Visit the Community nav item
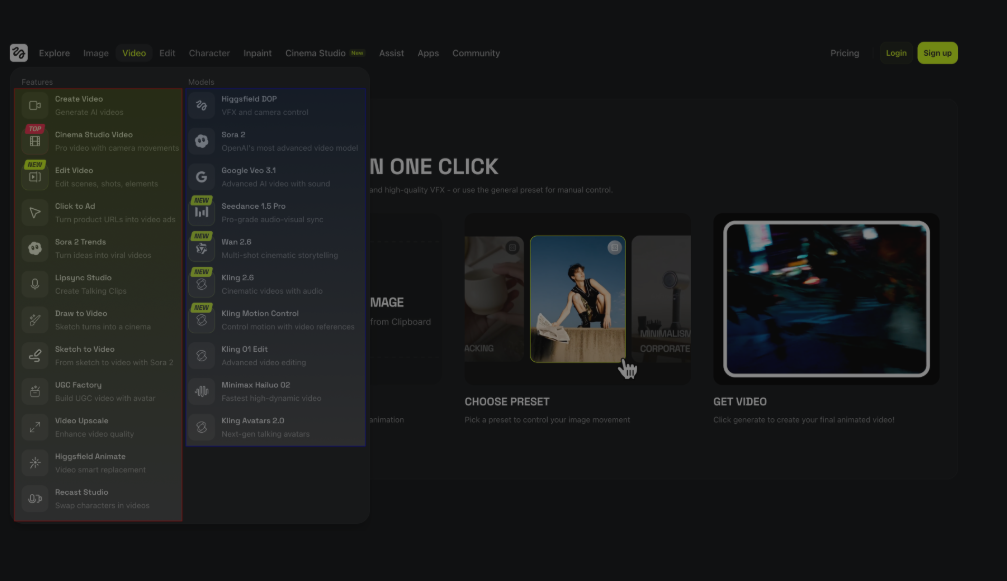1007x581 pixels. click(x=476, y=53)
